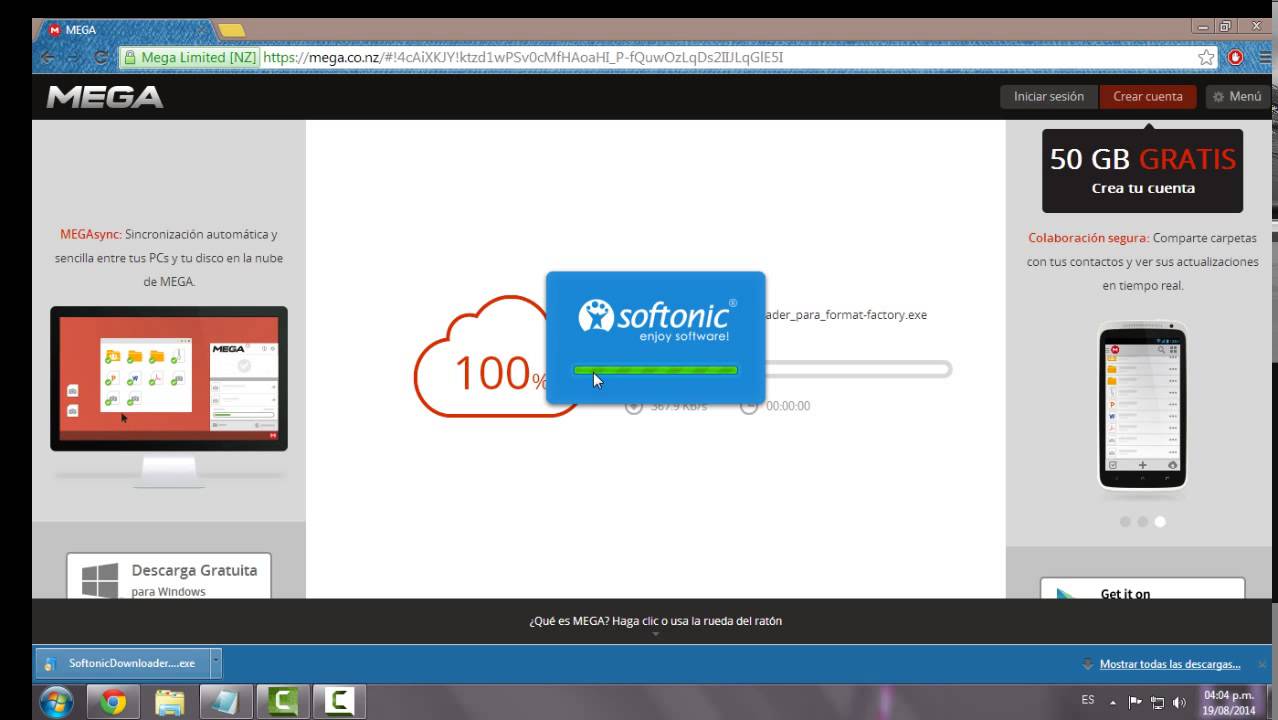Click the Crear cuenta button
Viewport: 1278px width, 720px height.
(x=1148, y=97)
